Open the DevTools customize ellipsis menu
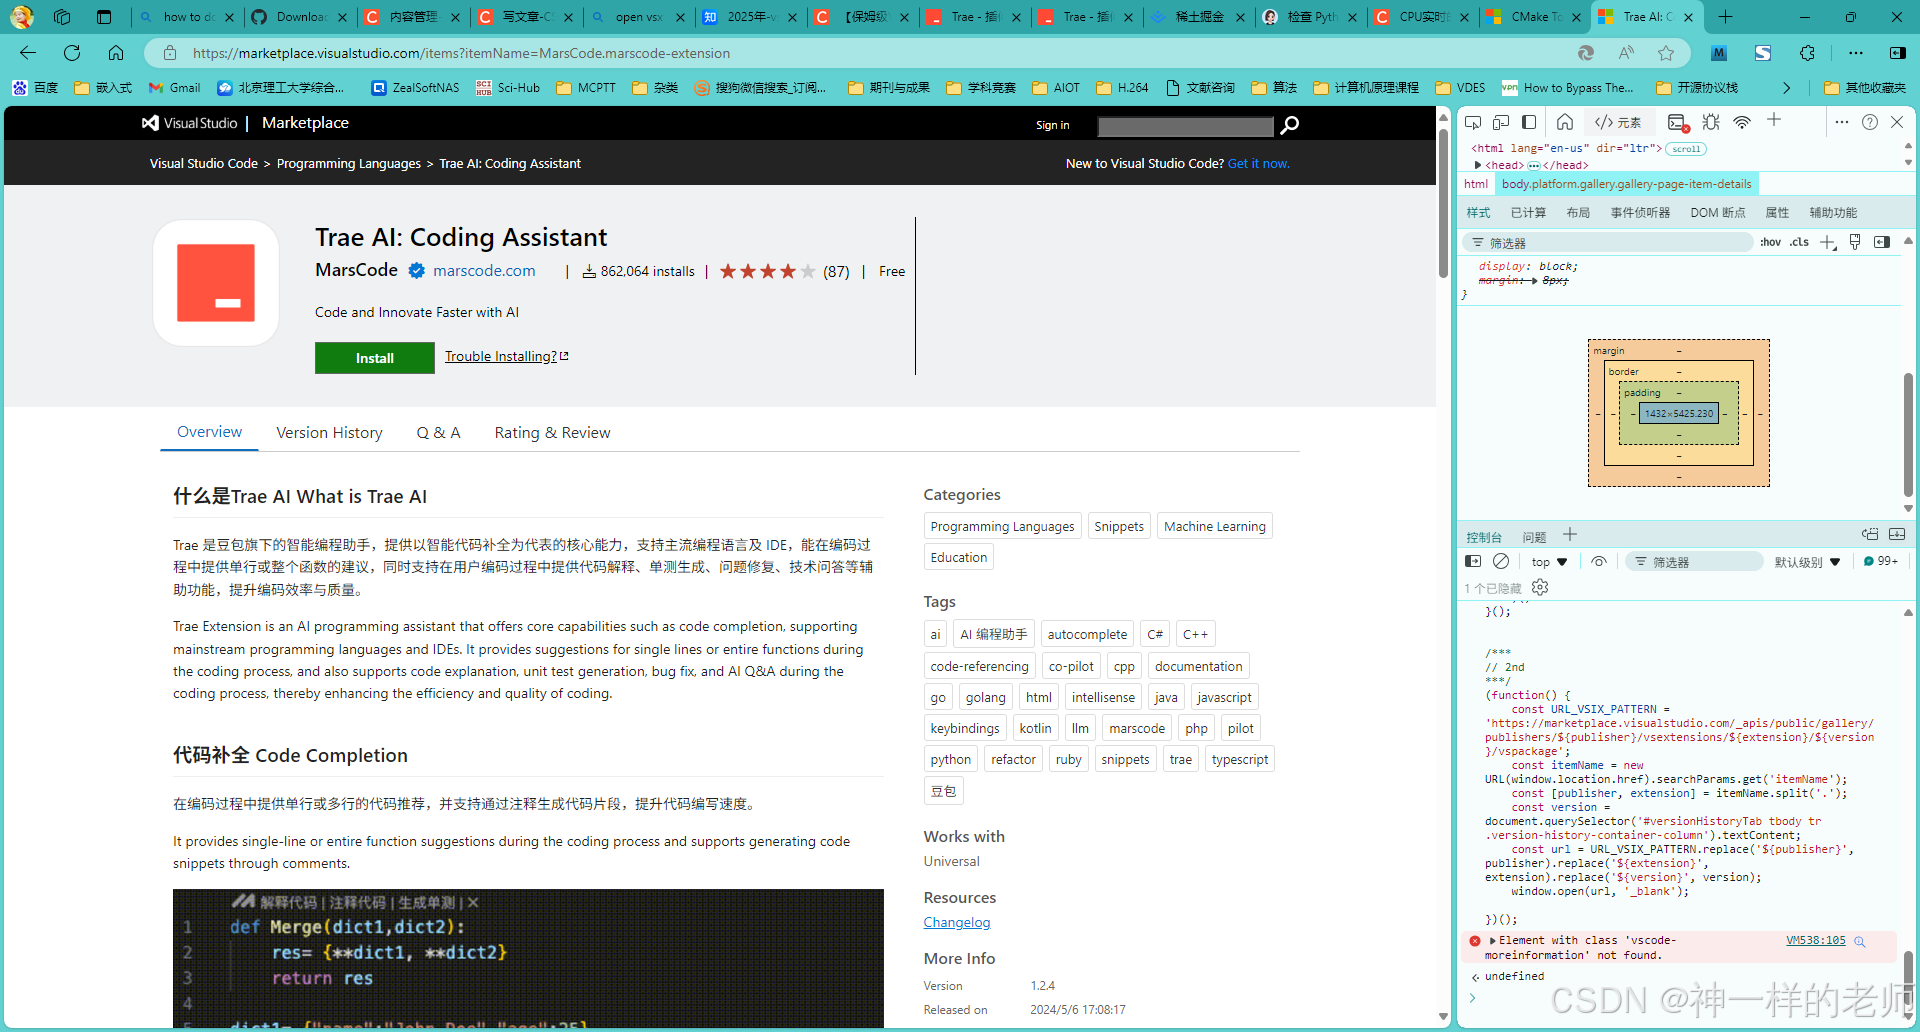The image size is (1920, 1032). (1842, 122)
